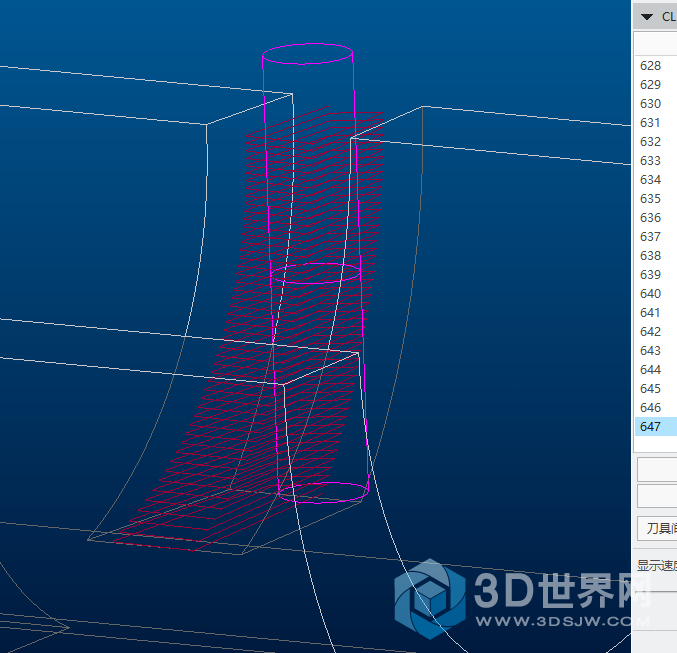The width and height of the screenshot is (677, 653).
Task: Select line 633 in the list
Action: coord(656,161)
